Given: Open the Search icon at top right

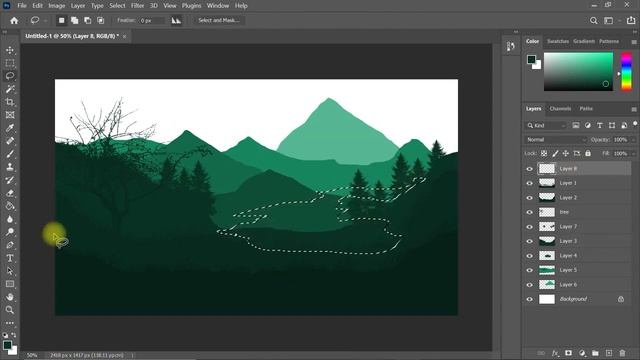Looking at the screenshot, I should 593,20.
